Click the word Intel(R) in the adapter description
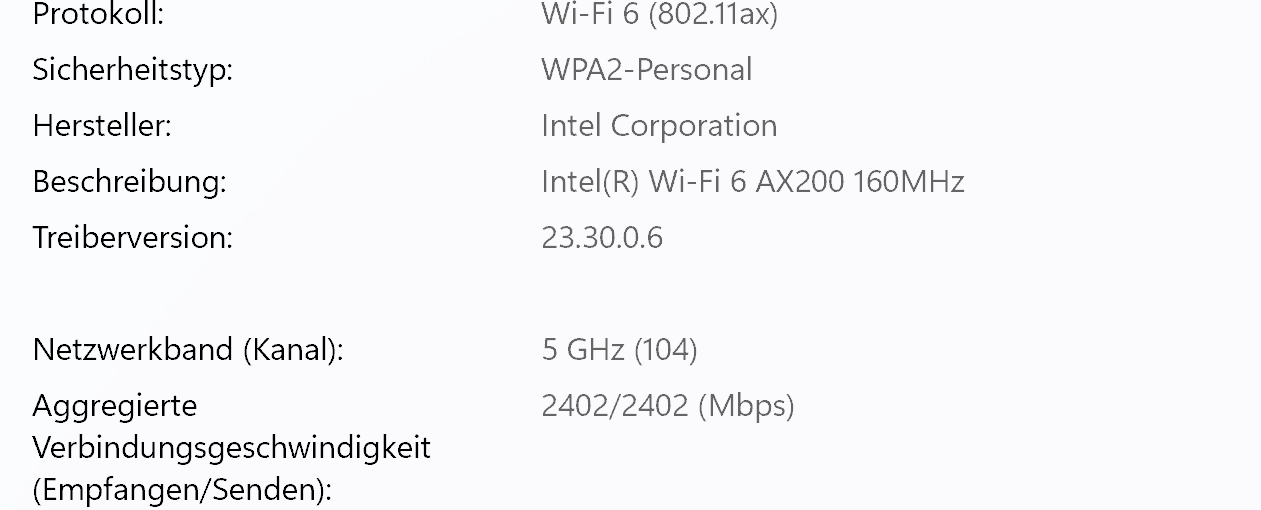1261x510 pixels. click(x=590, y=182)
